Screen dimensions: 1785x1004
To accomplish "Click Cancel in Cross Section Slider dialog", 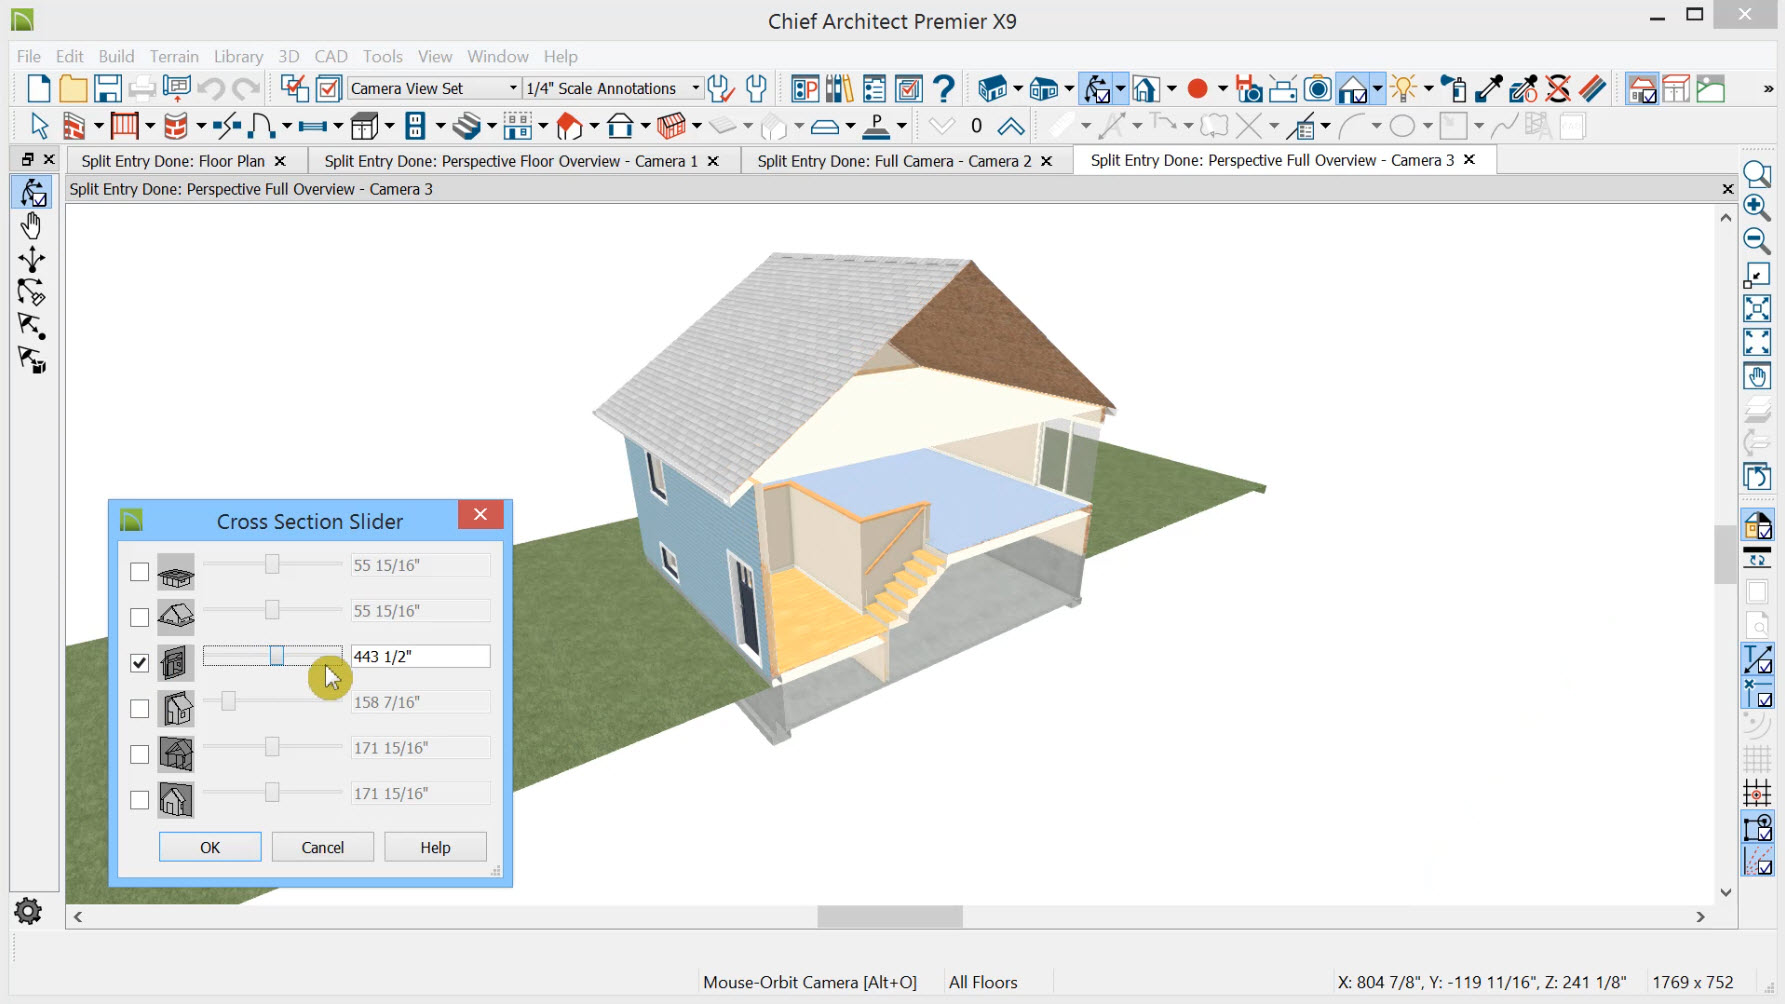I will [322, 847].
